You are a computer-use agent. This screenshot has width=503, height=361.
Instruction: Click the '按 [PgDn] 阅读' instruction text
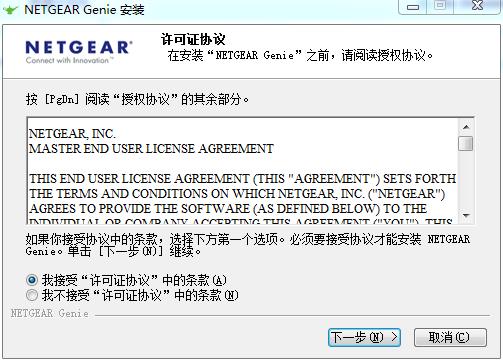tap(137, 99)
